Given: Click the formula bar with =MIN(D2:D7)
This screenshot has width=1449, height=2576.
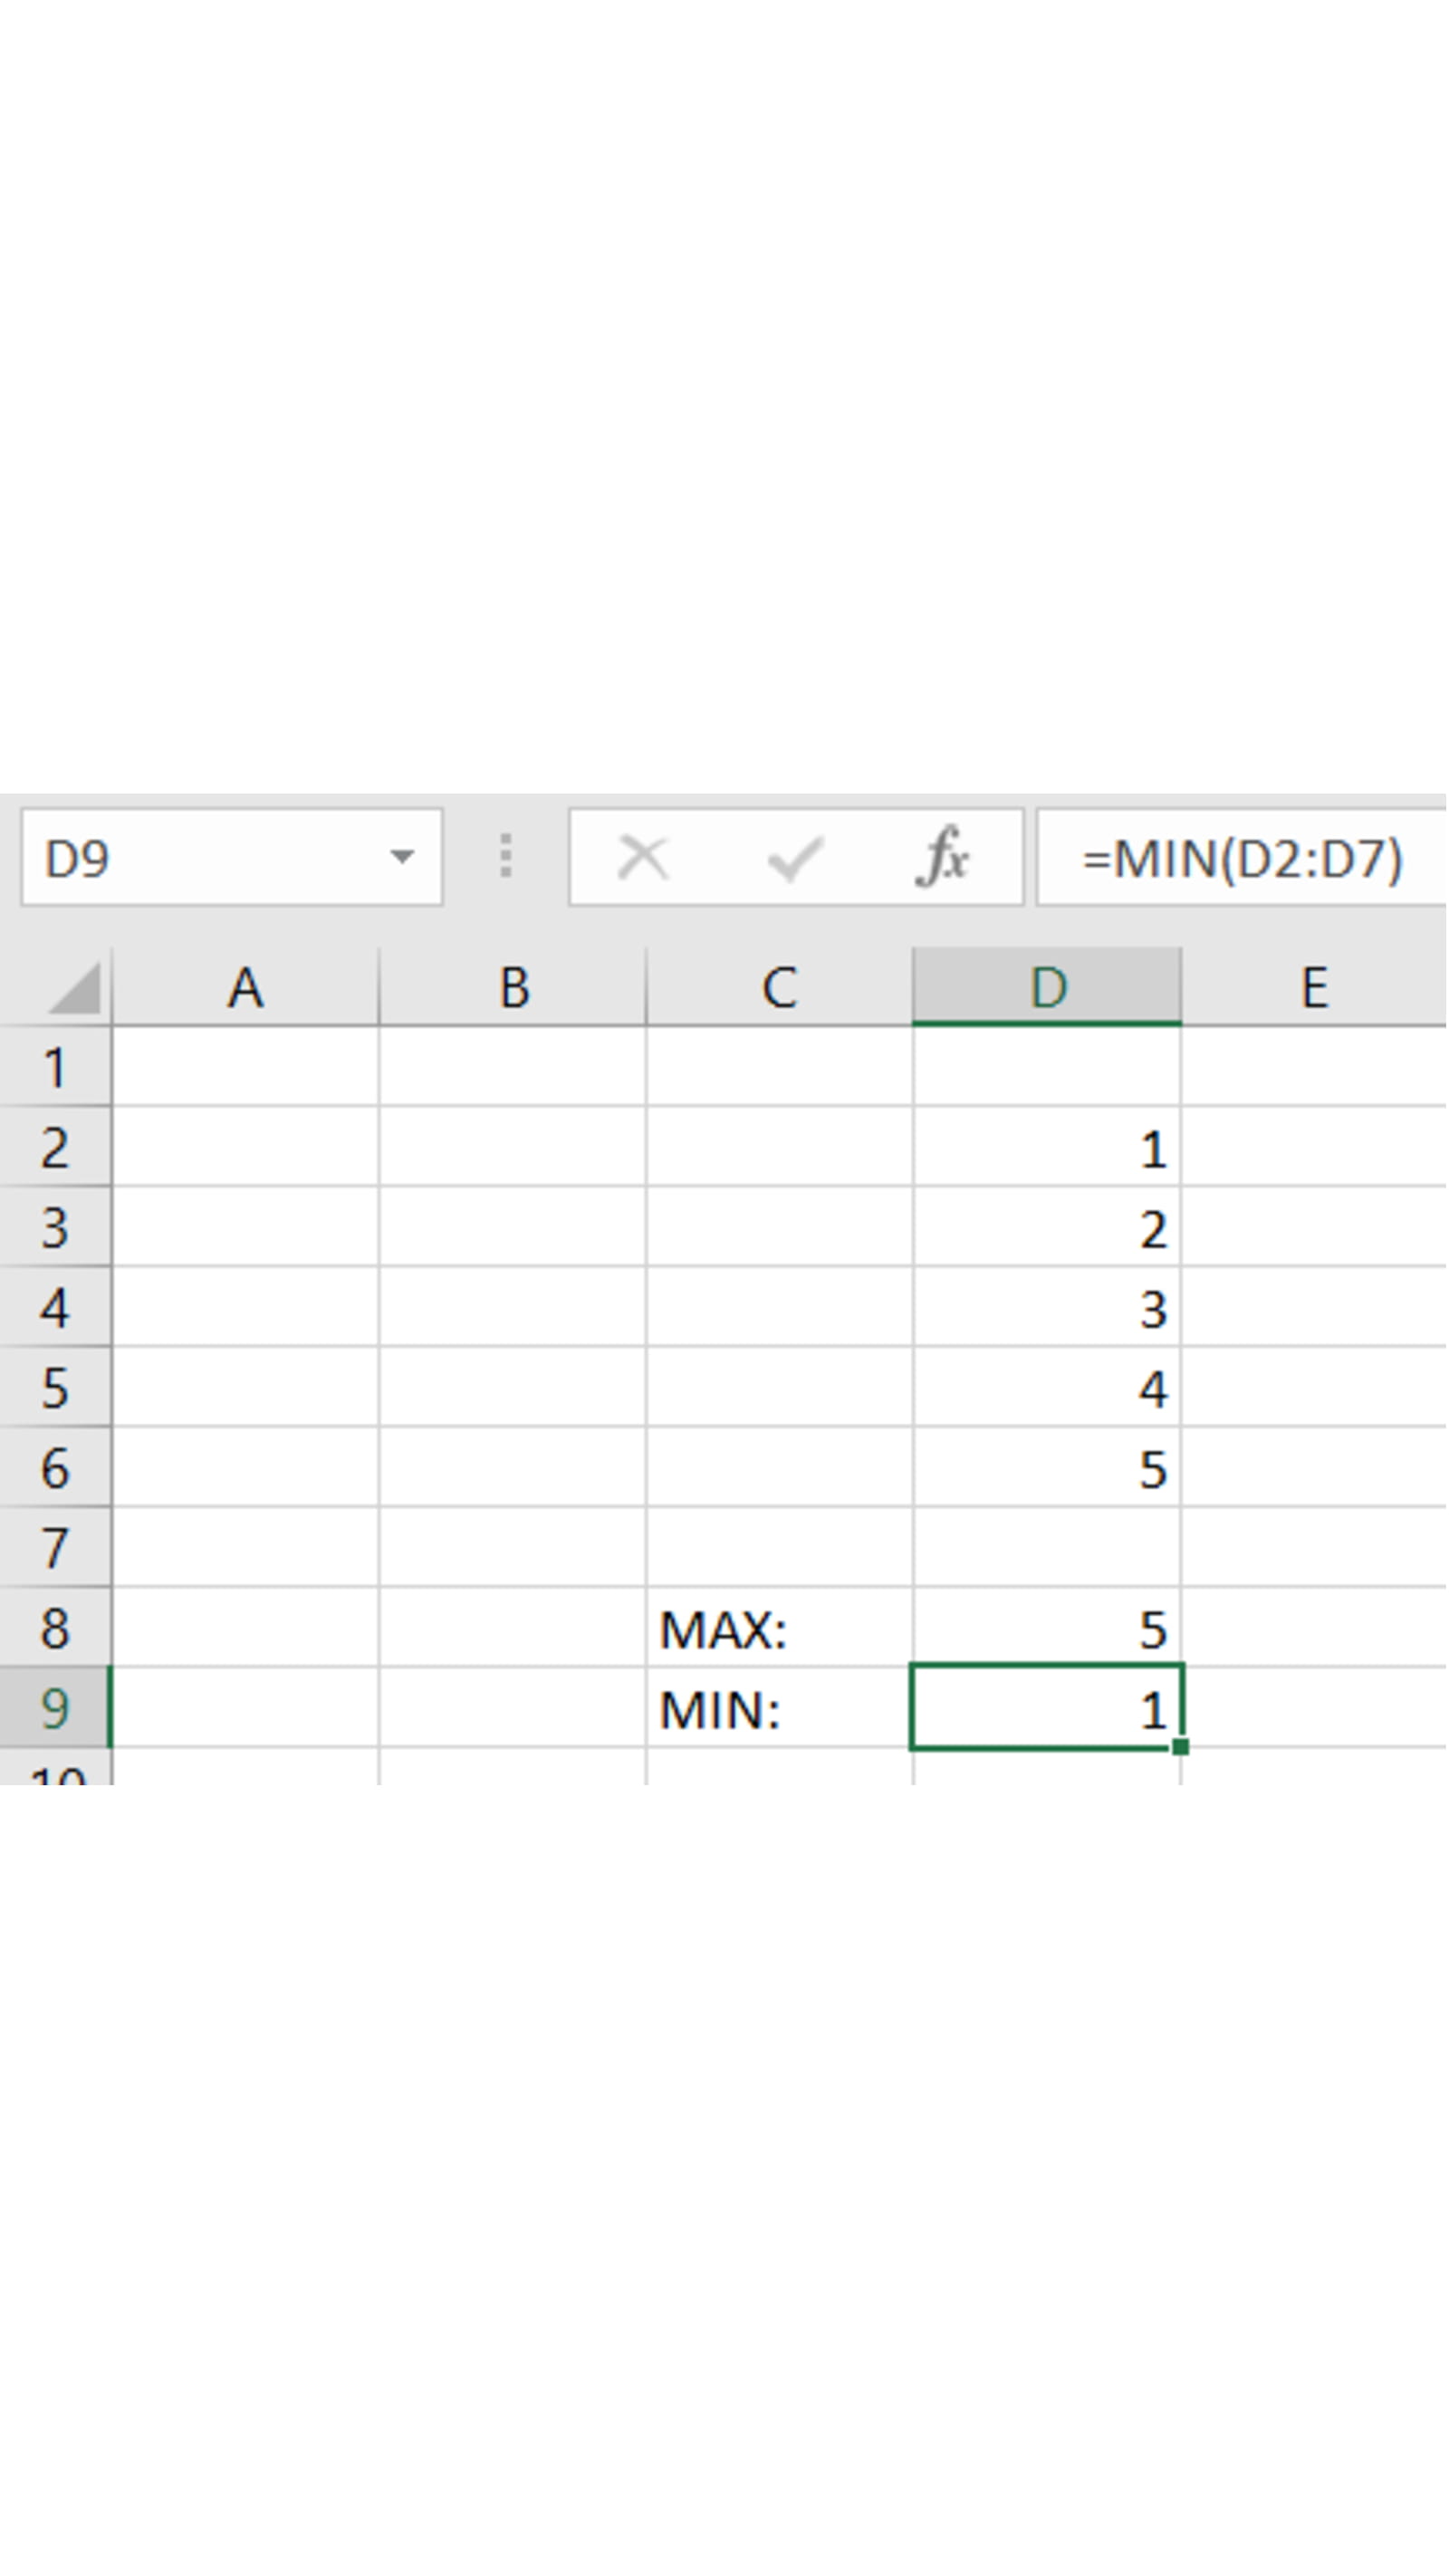Looking at the screenshot, I should (x=1242, y=858).
